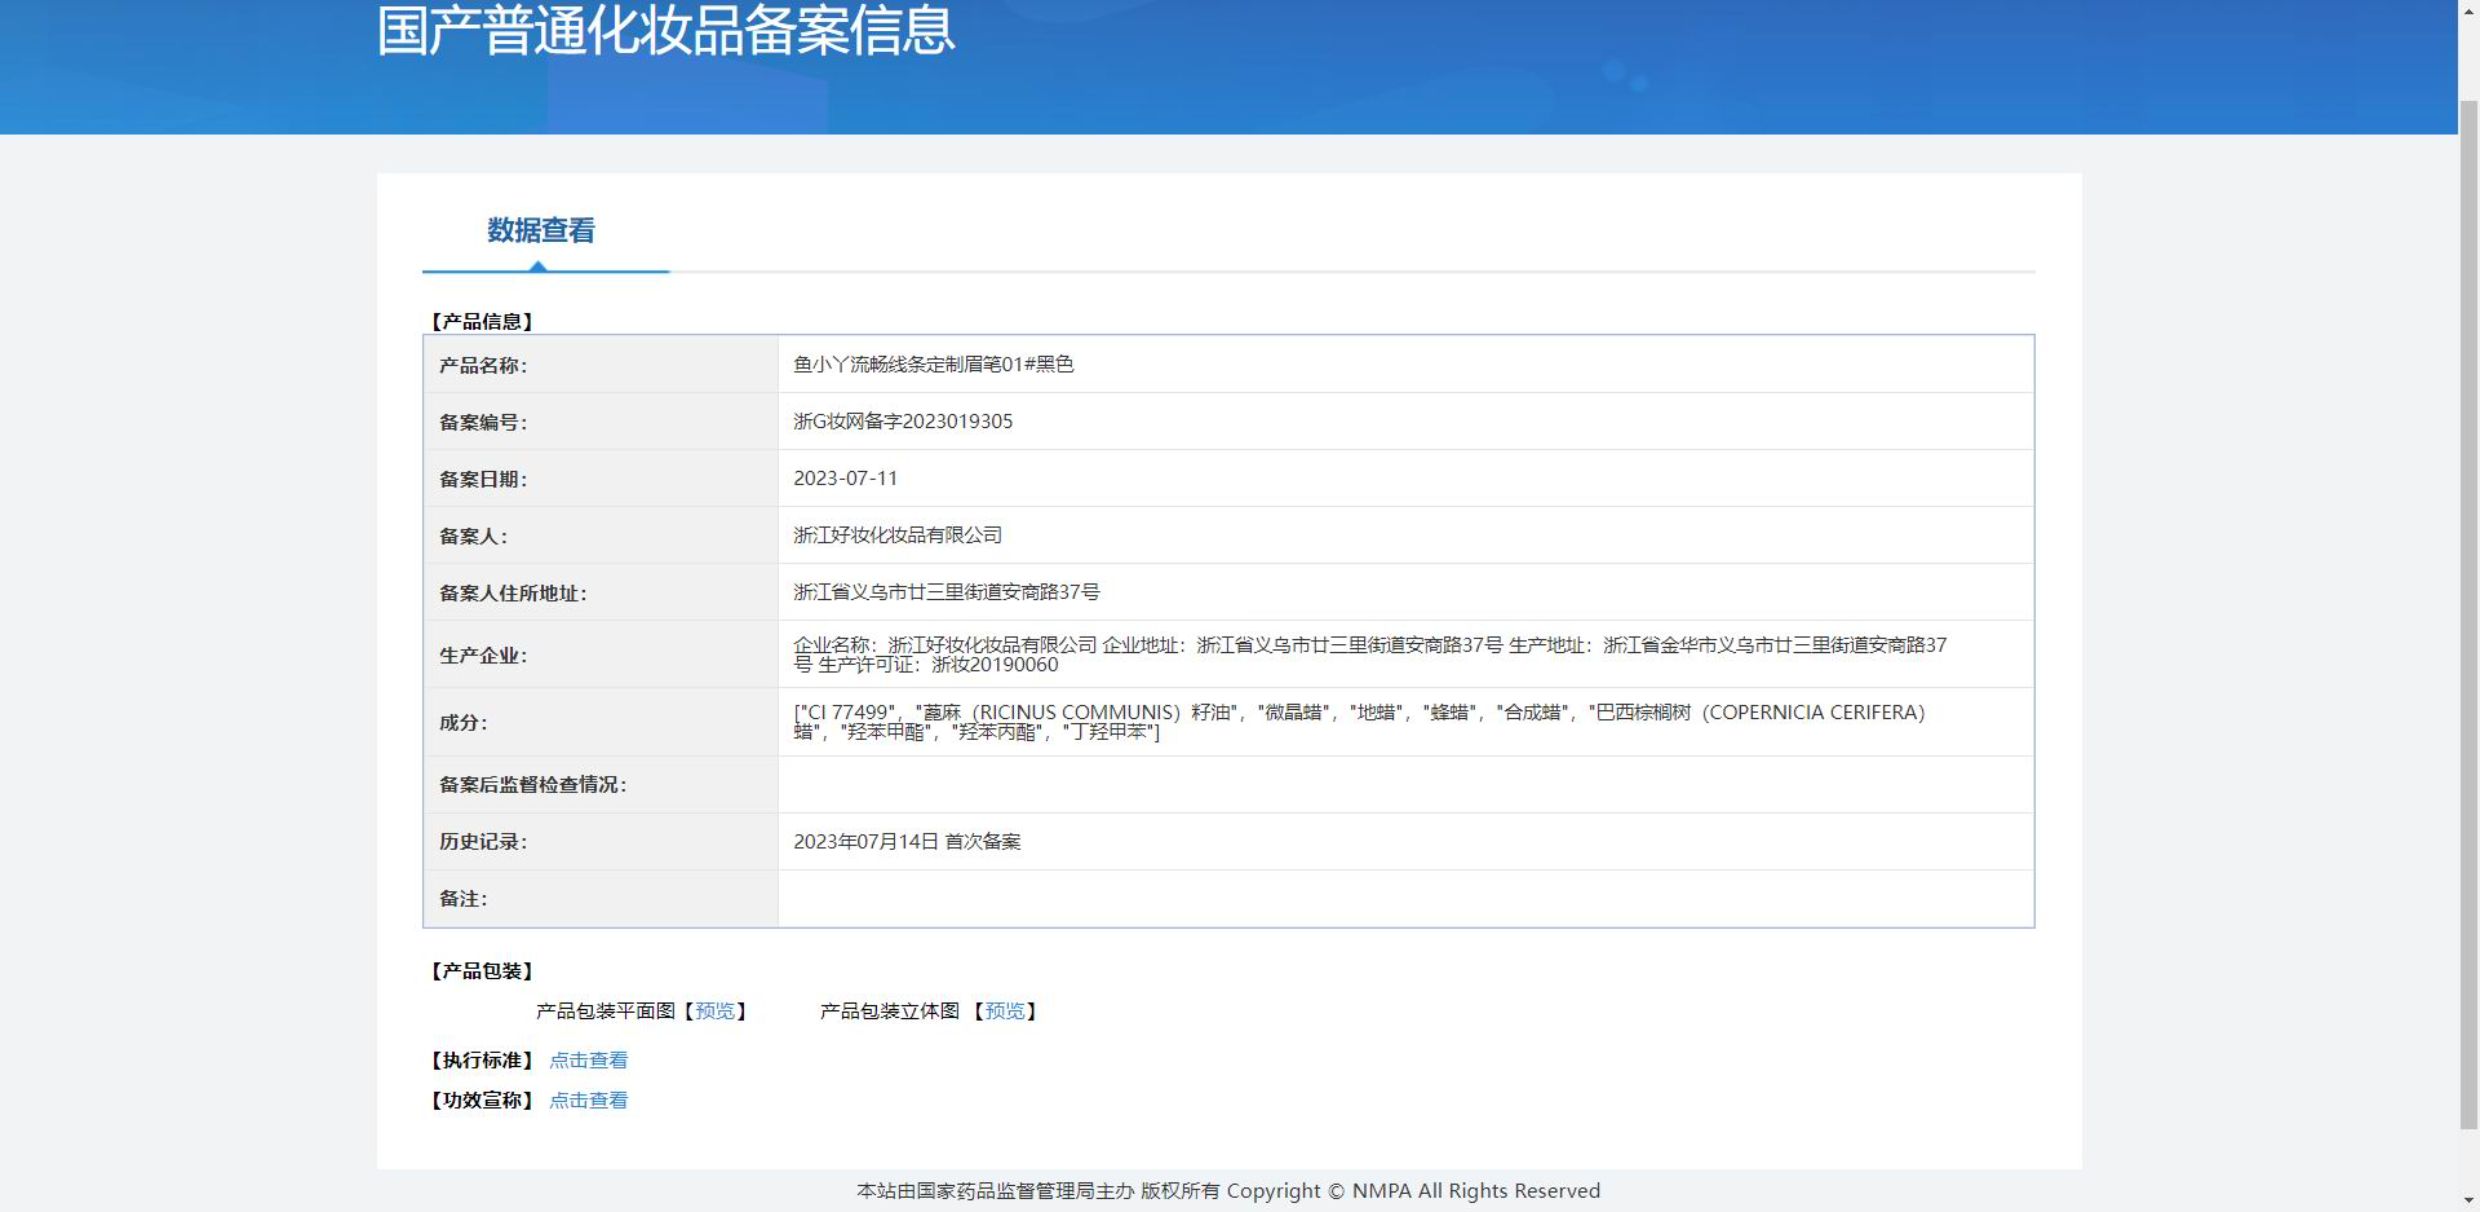Click the 生产企业: label
The width and height of the screenshot is (2480, 1212).
tap(483, 655)
